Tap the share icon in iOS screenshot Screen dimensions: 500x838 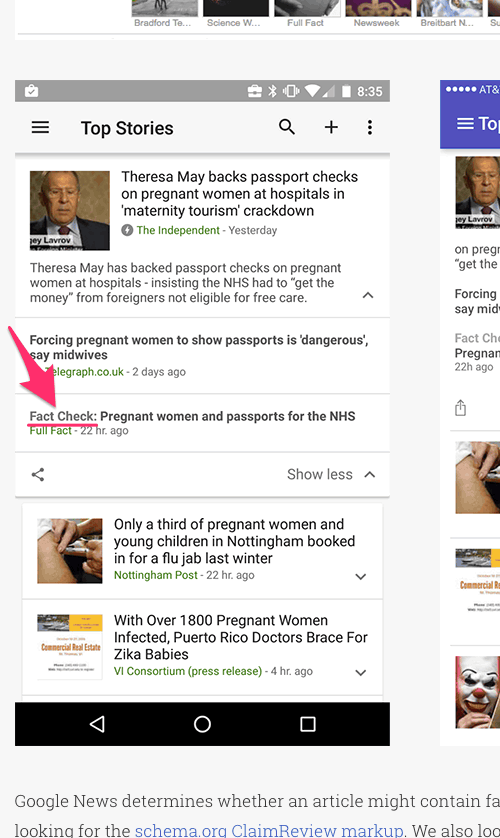pyautogui.click(x=460, y=408)
